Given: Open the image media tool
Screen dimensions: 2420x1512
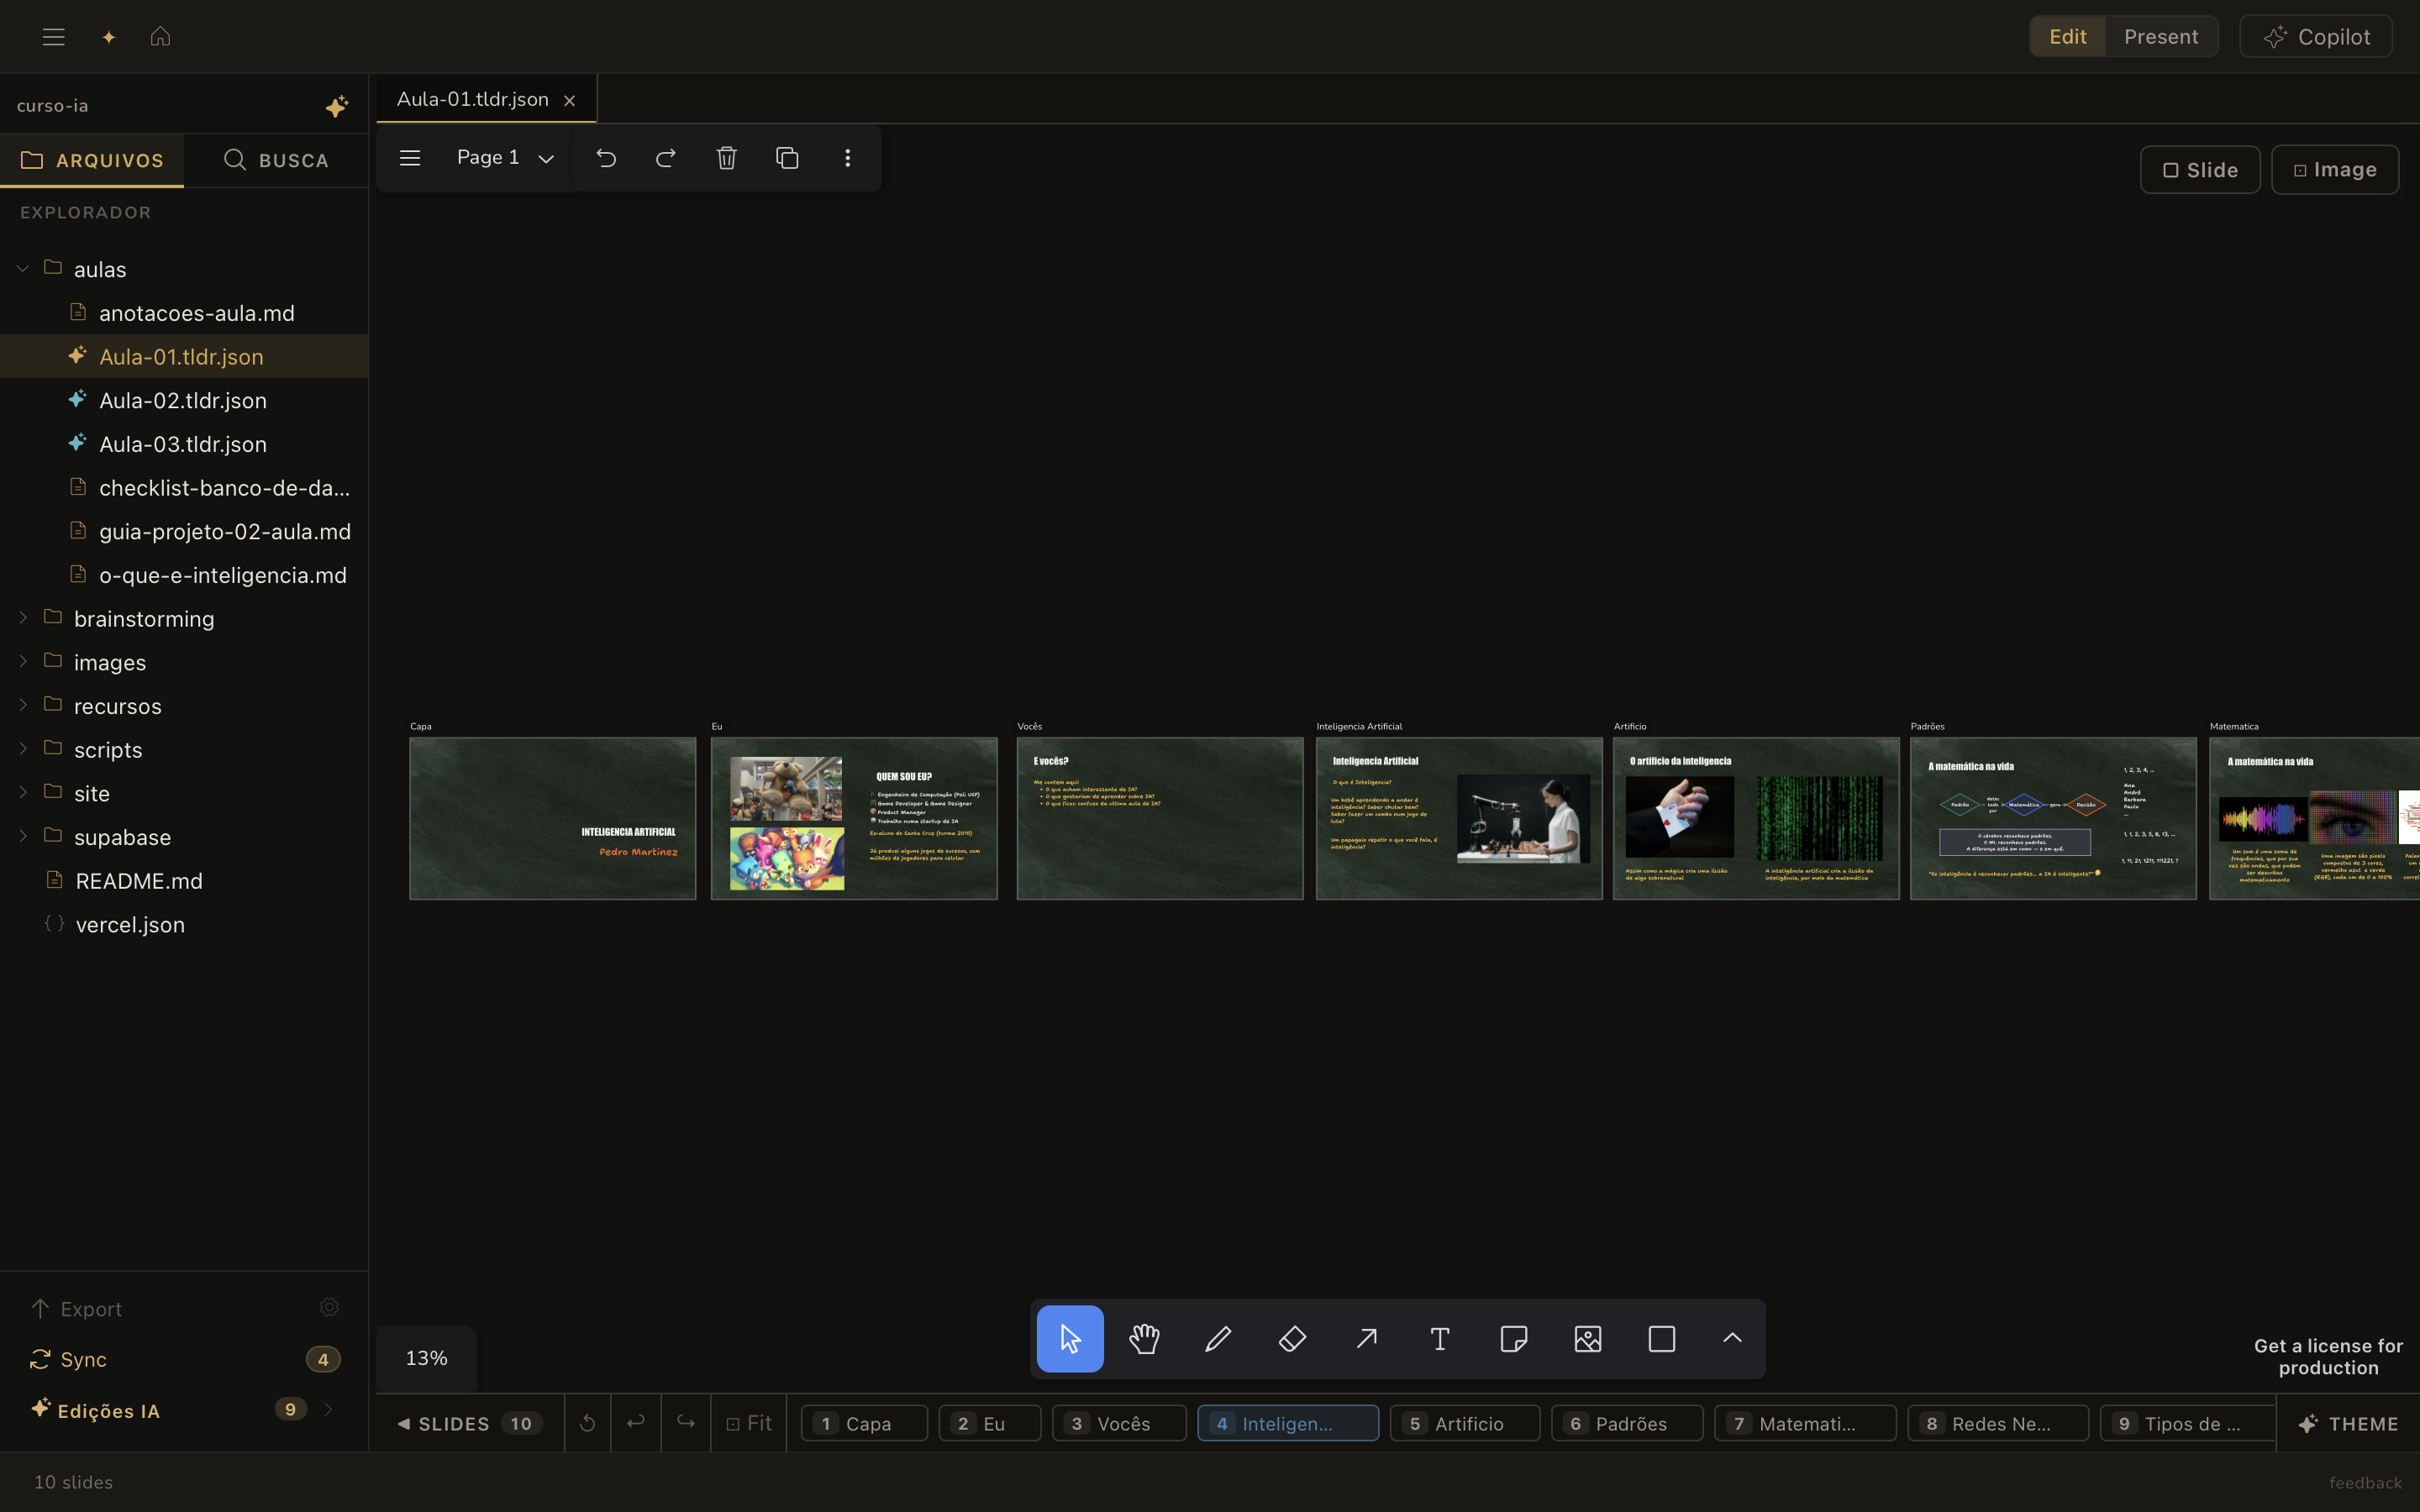Looking at the screenshot, I should (1588, 1338).
